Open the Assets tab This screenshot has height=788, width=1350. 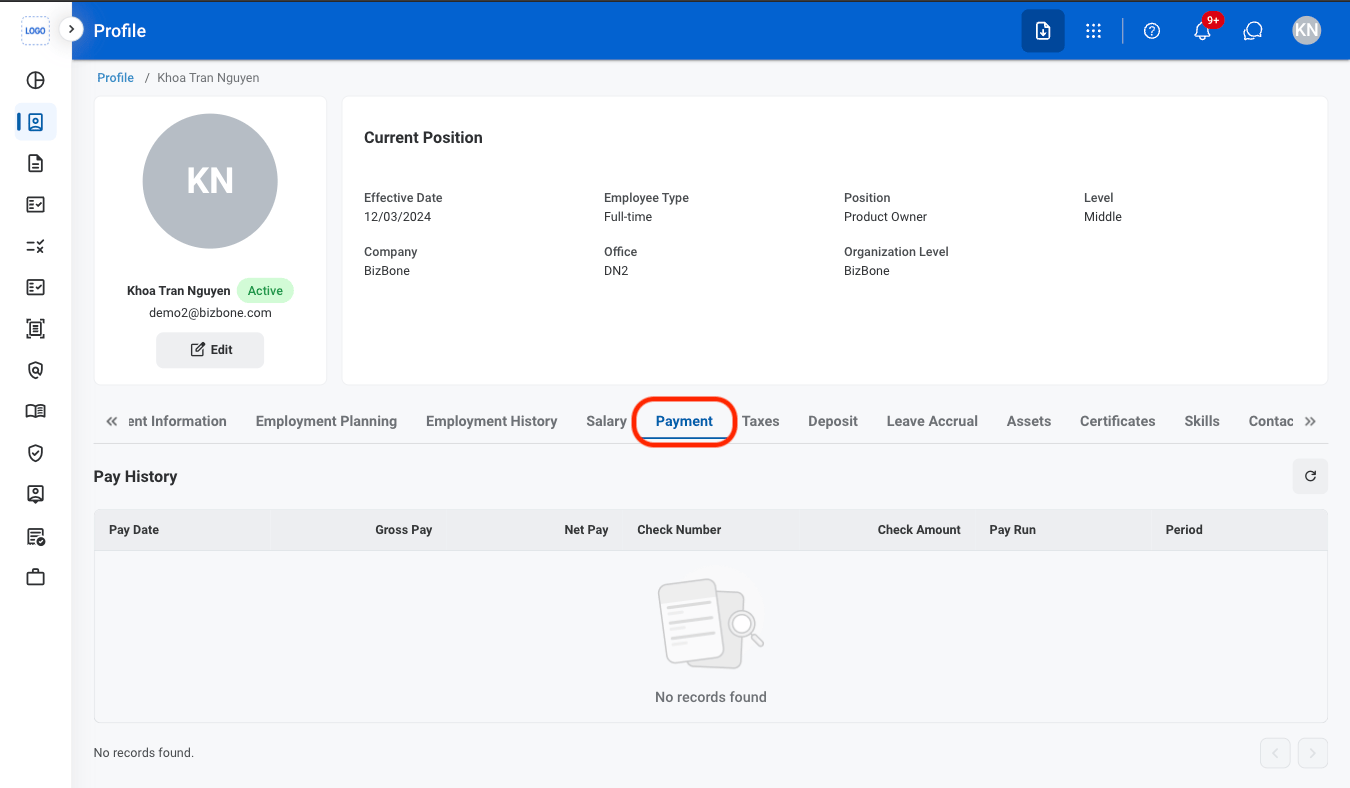tap(1029, 421)
